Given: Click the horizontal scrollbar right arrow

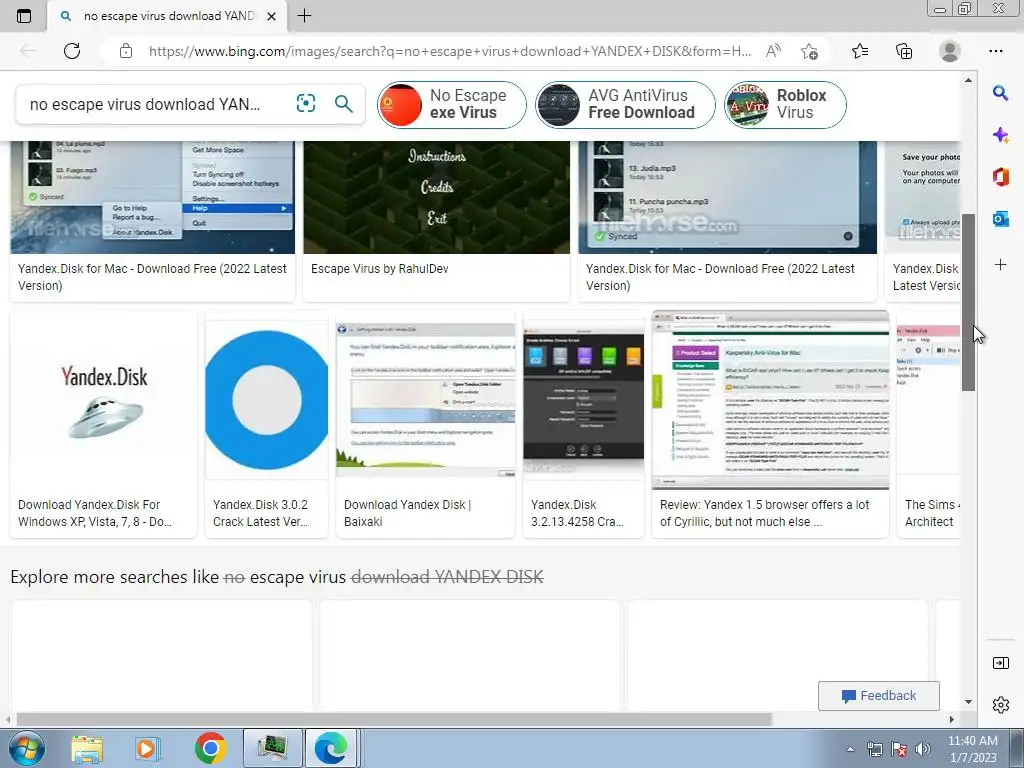Looking at the screenshot, I should pyautogui.click(x=952, y=720).
